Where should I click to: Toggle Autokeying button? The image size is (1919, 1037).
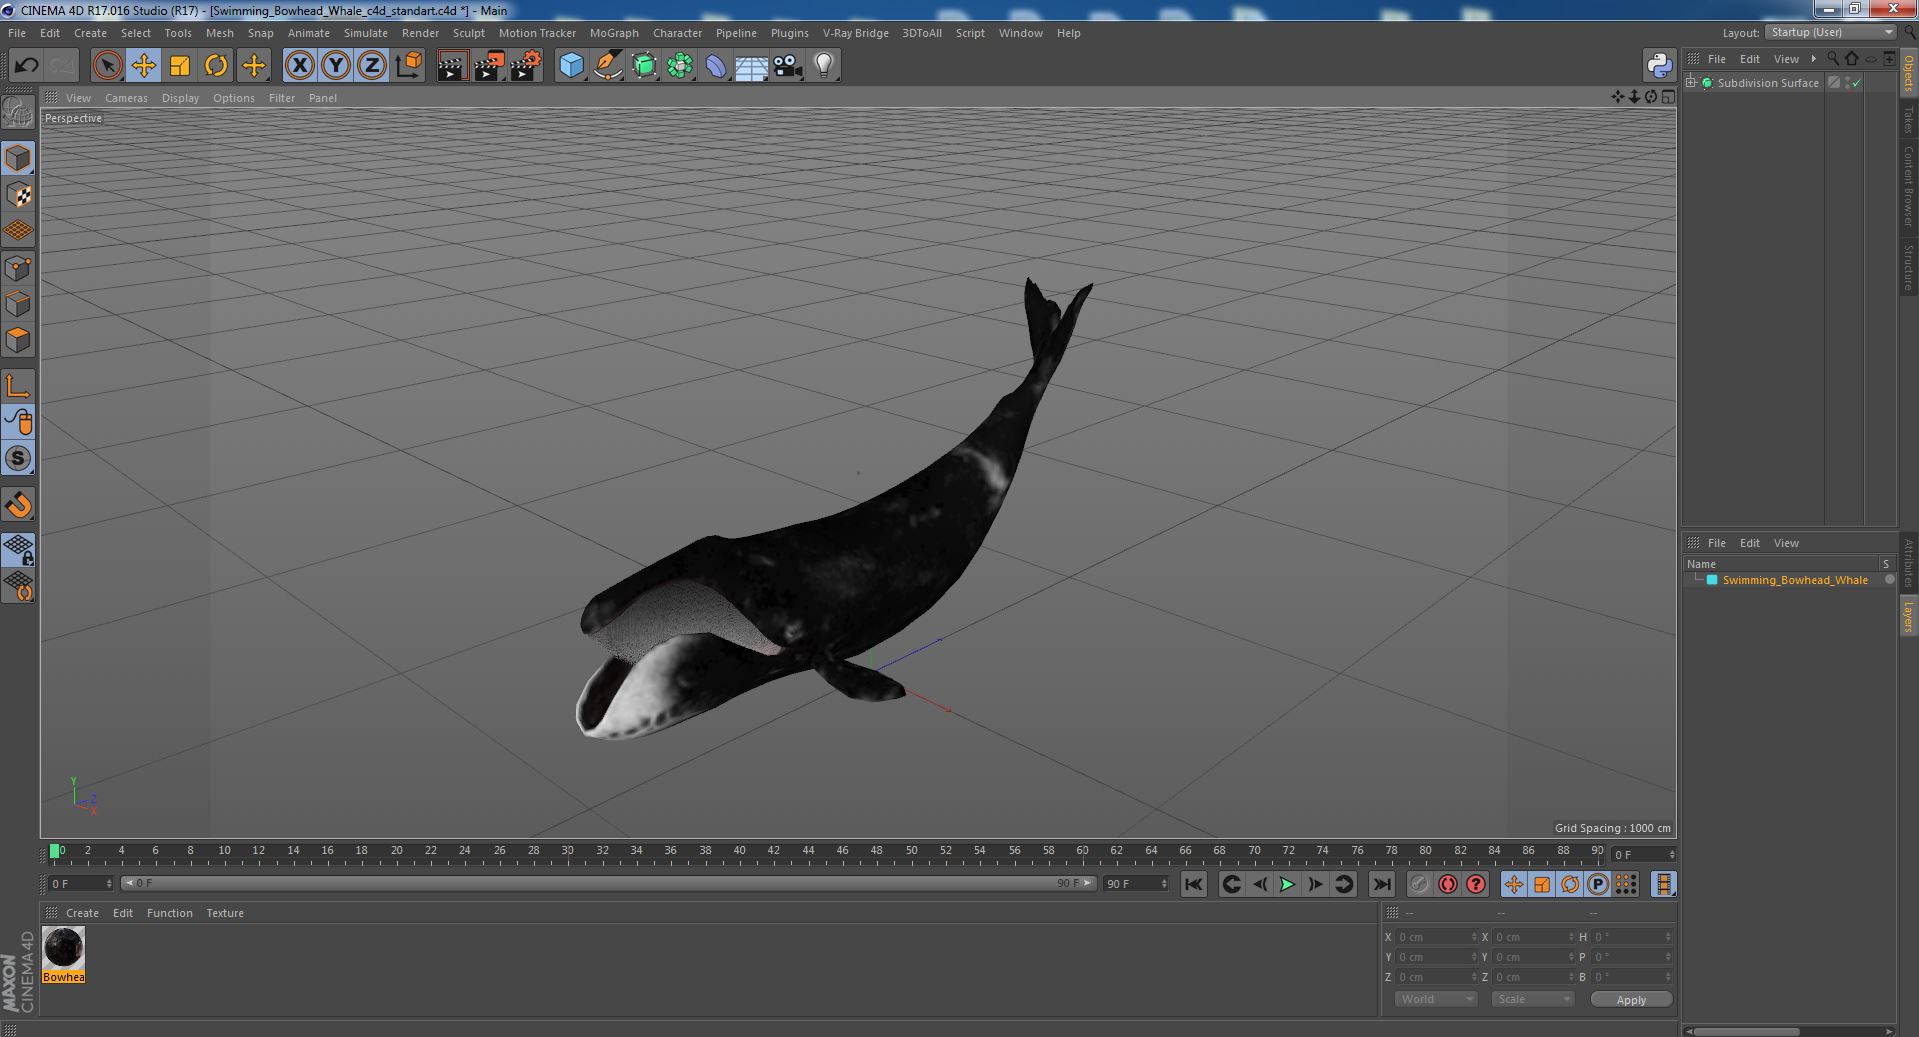click(x=1448, y=884)
